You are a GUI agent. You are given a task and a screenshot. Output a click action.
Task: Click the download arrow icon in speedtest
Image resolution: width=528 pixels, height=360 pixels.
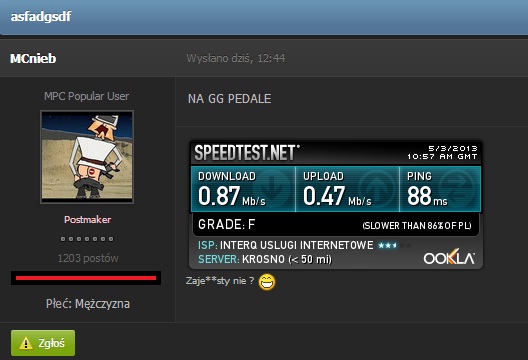pyautogui.click(x=273, y=188)
